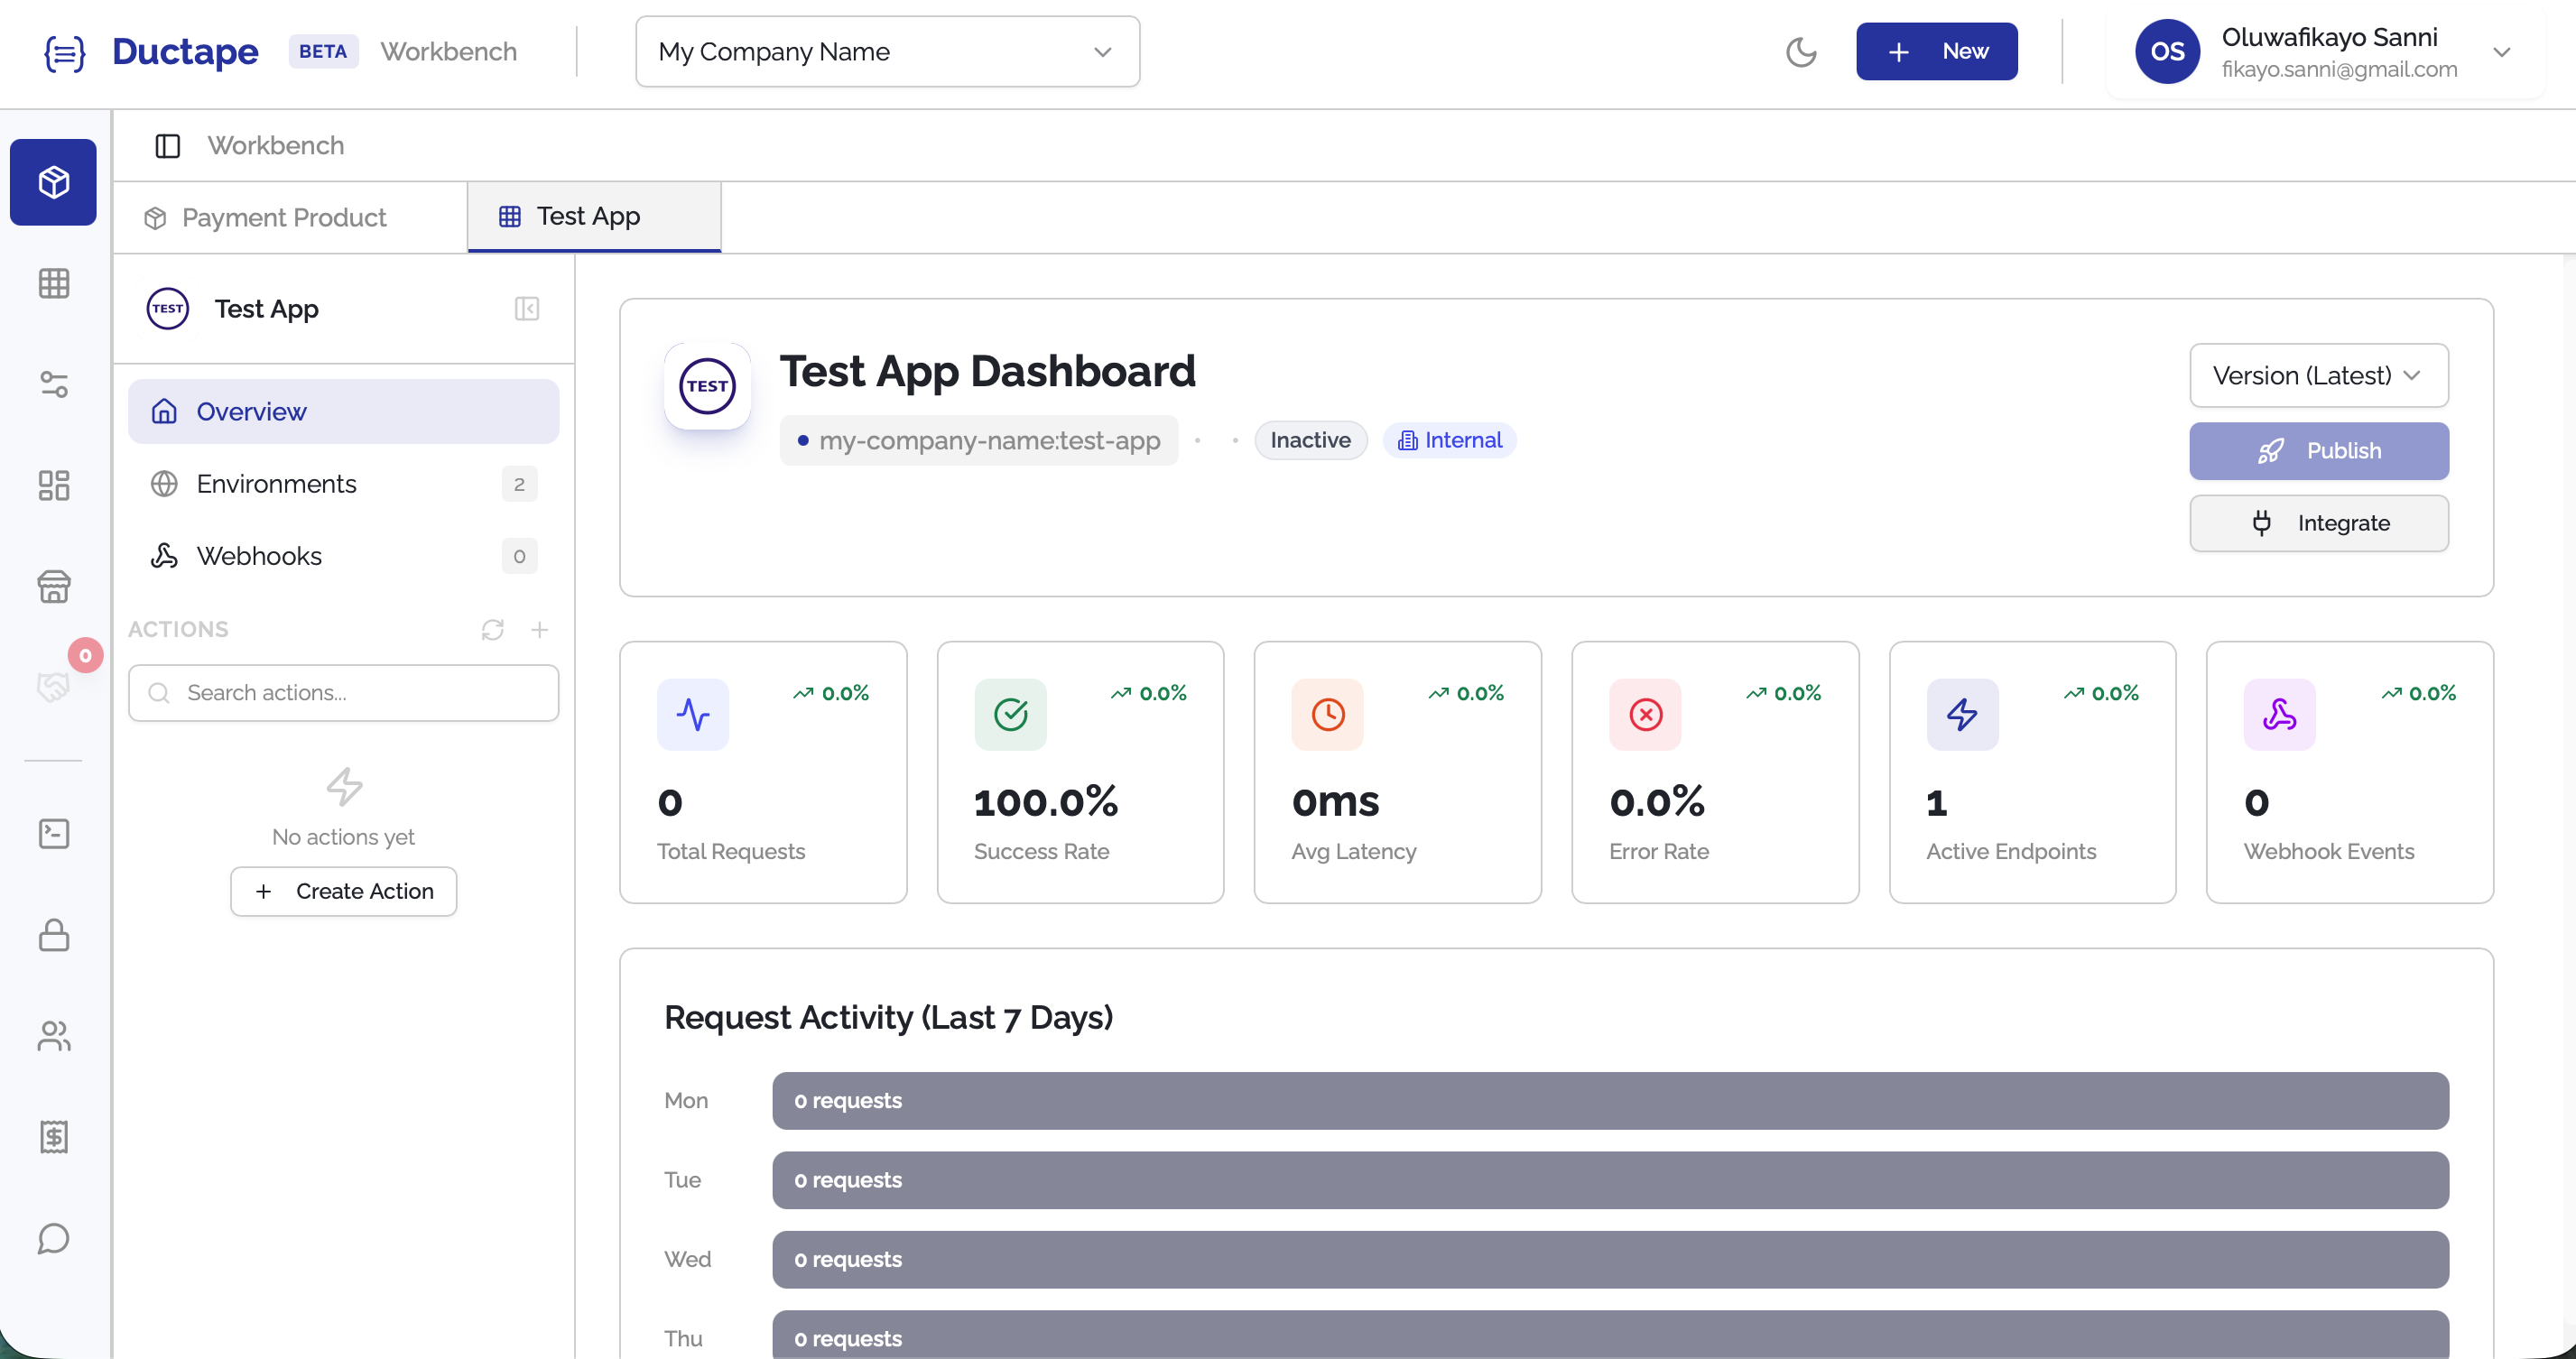This screenshot has height=1359, width=2576.
Task: Open the terminal icon in the left sidebar
Action: pyautogui.click(x=53, y=833)
